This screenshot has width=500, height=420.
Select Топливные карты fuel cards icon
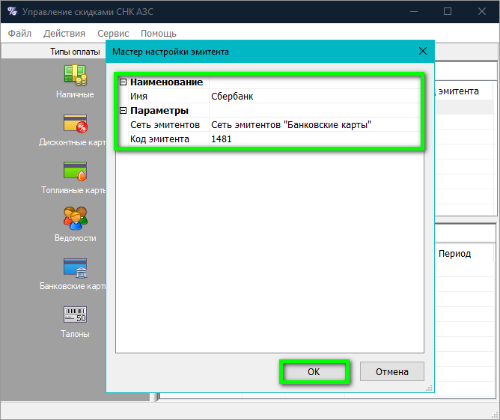75,171
